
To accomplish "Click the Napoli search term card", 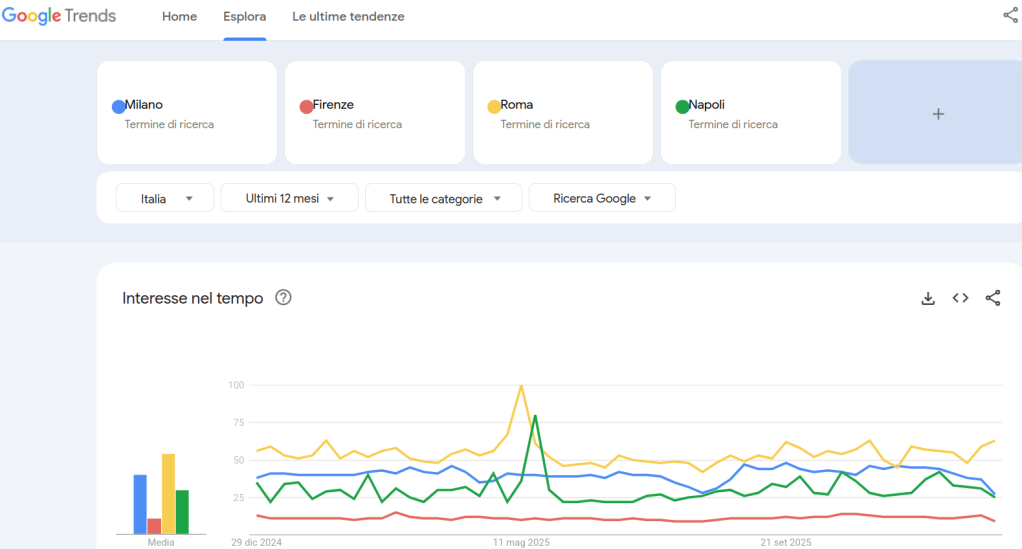I will pyautogui.click(x=750, y=113).
